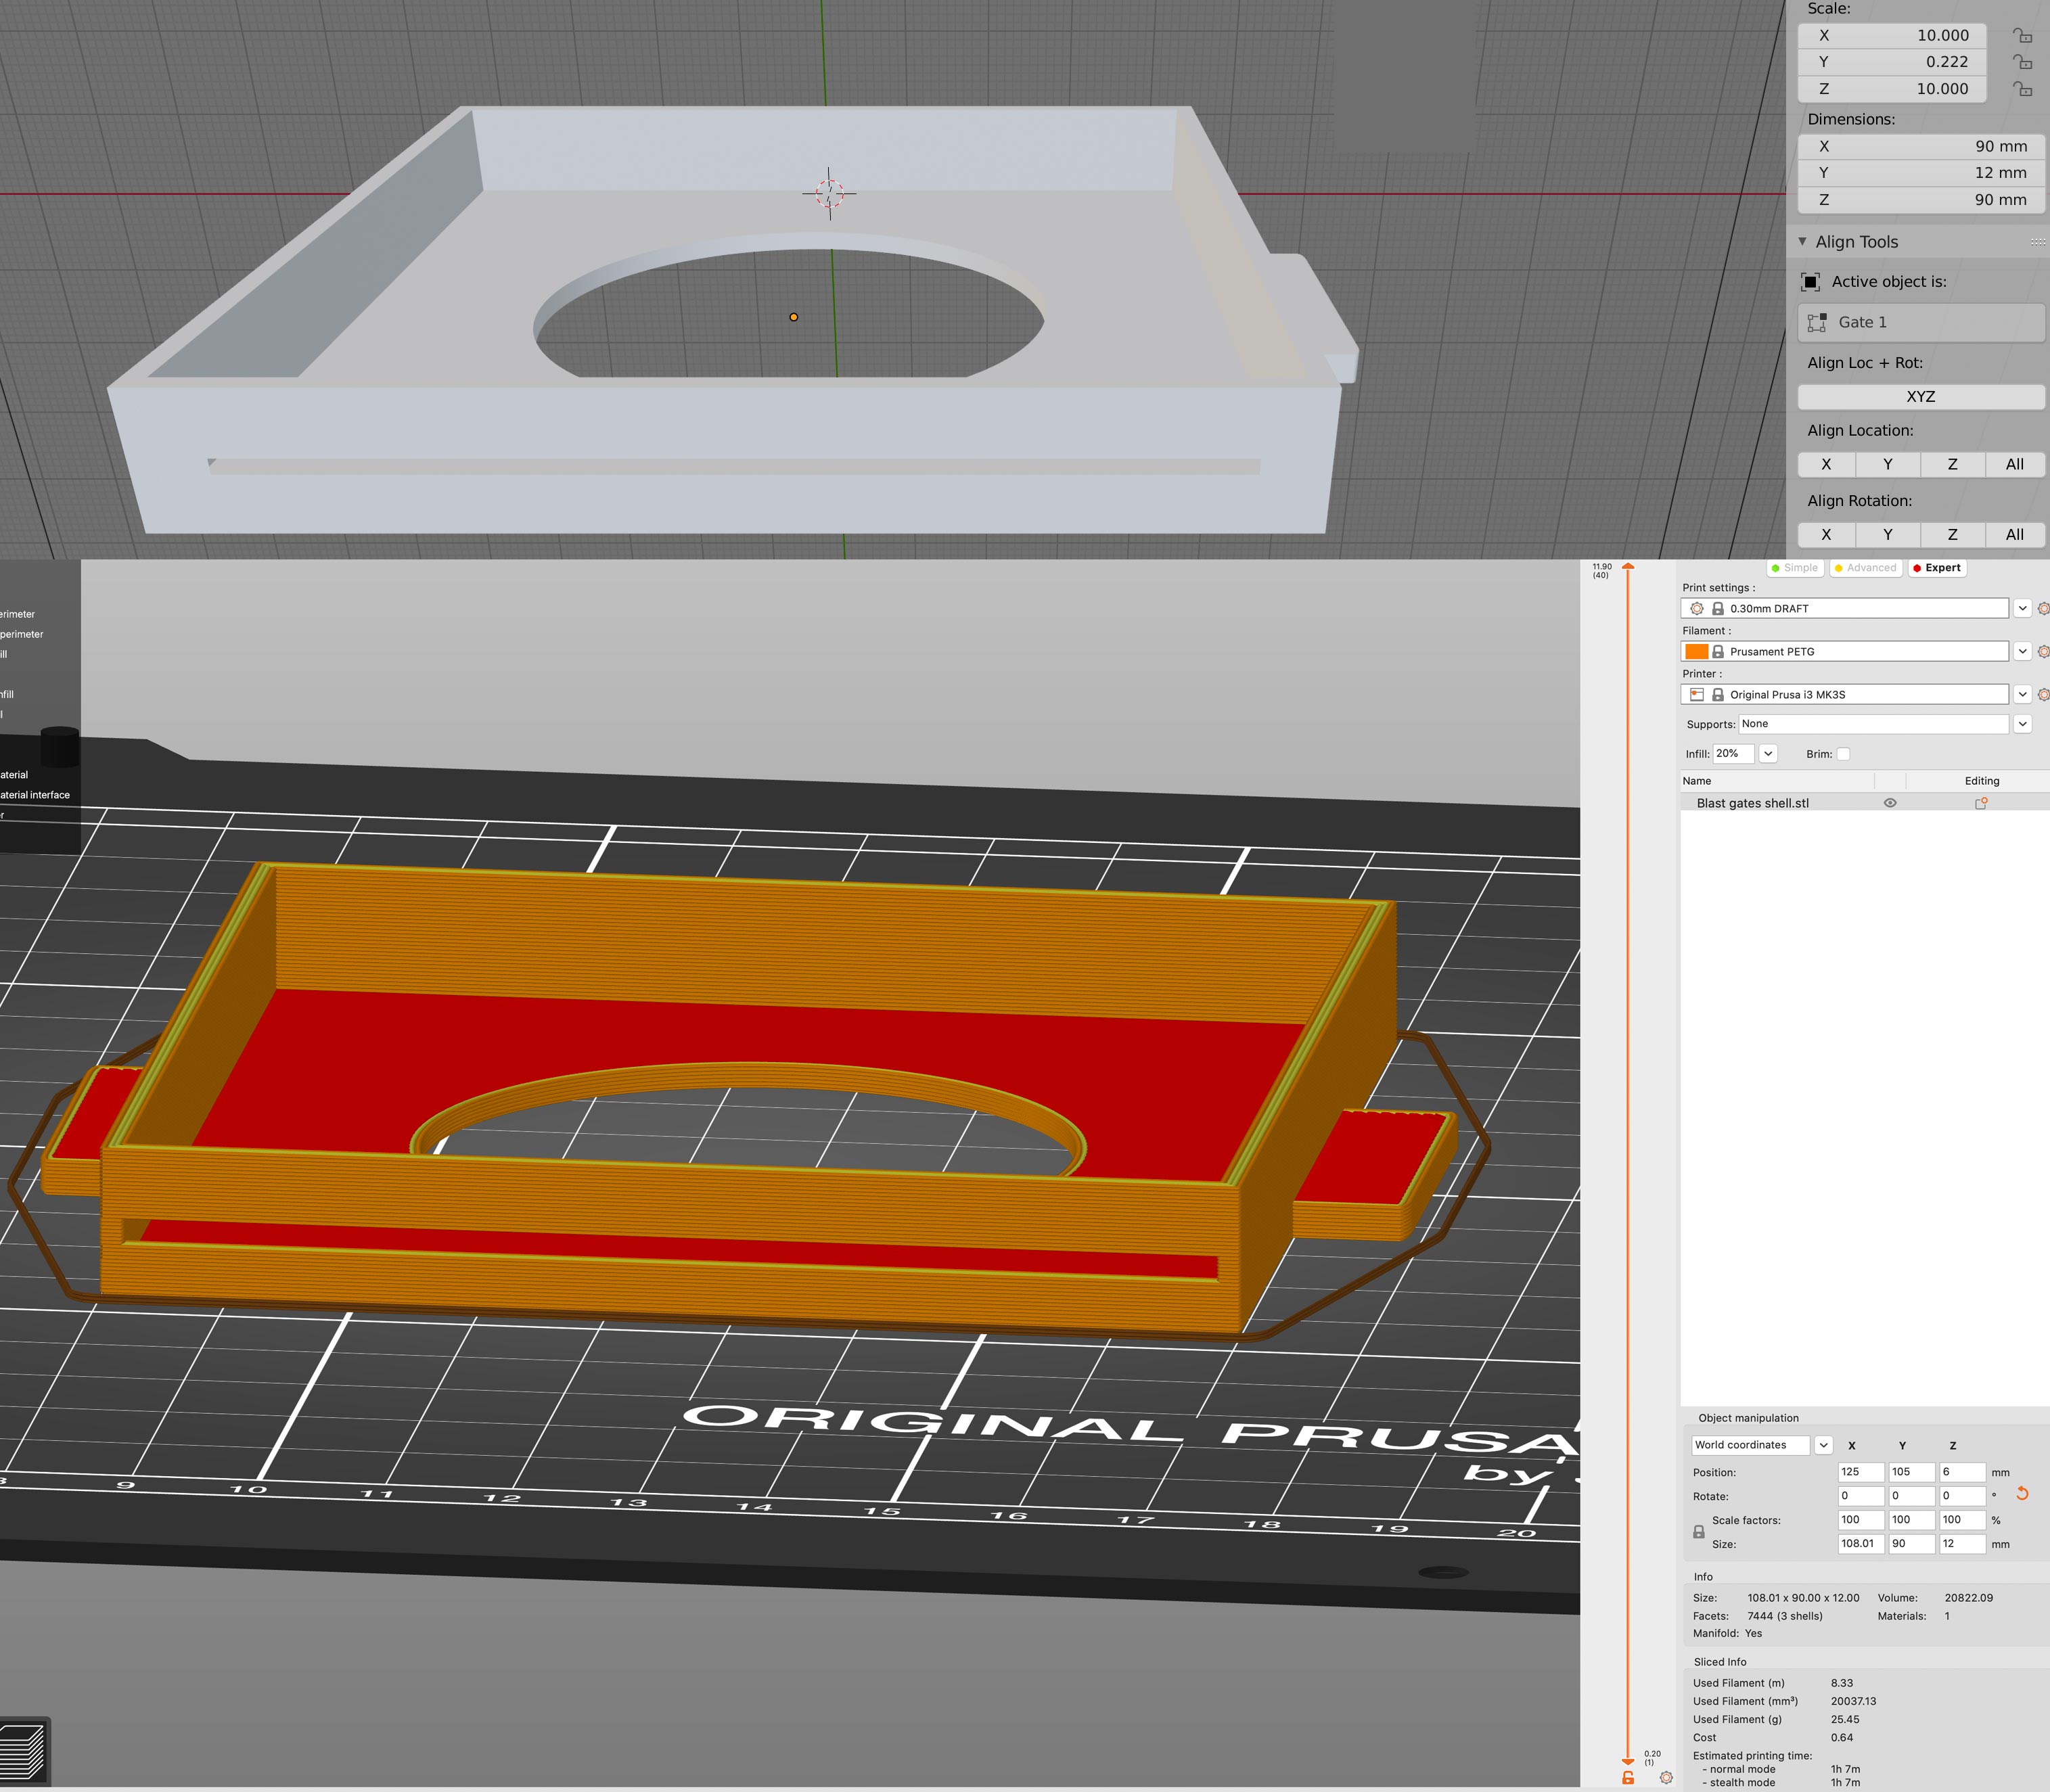2050x1792 pixels.
Task: Edit Size X field 108.01
Action: click(1861, 1544)
